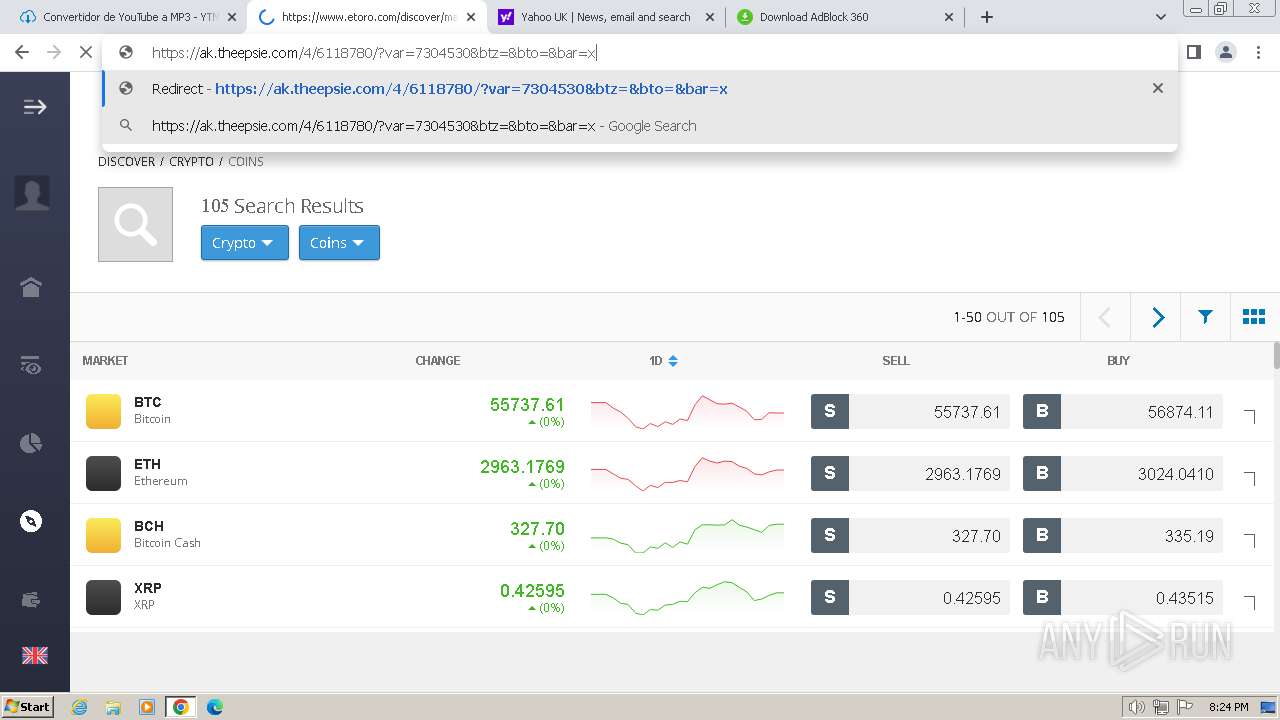Open XRP row options corner icon

click(x=1250, y=602)
